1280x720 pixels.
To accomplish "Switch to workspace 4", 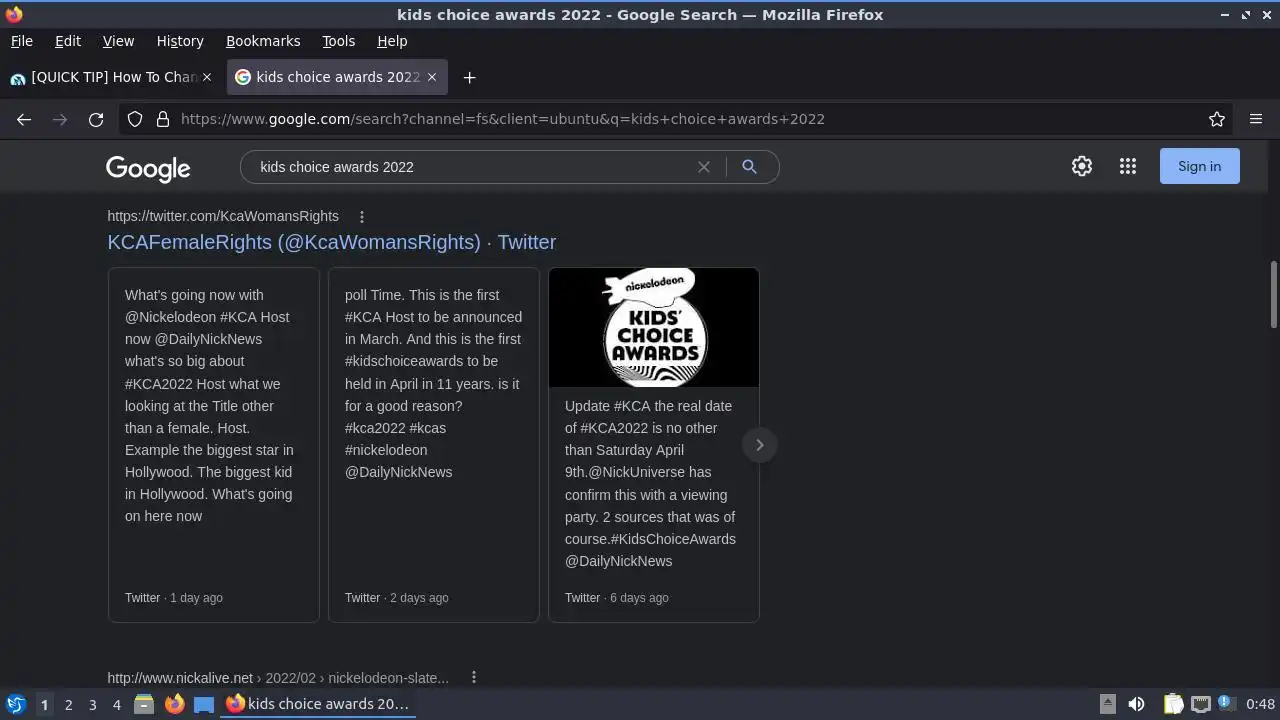I will tap(116, 705).
